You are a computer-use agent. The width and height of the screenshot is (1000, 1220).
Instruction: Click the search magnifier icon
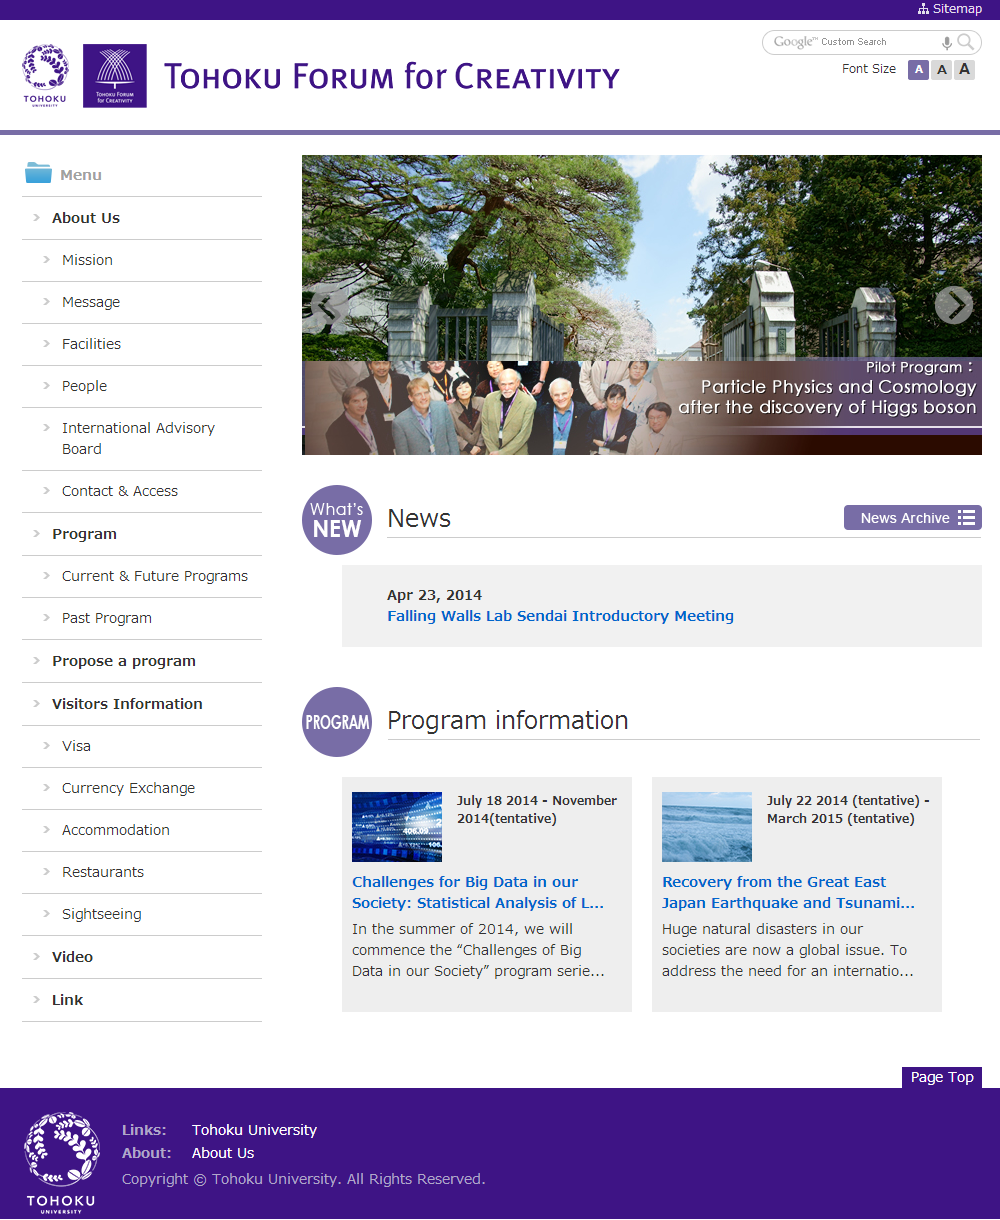(965, 42)
